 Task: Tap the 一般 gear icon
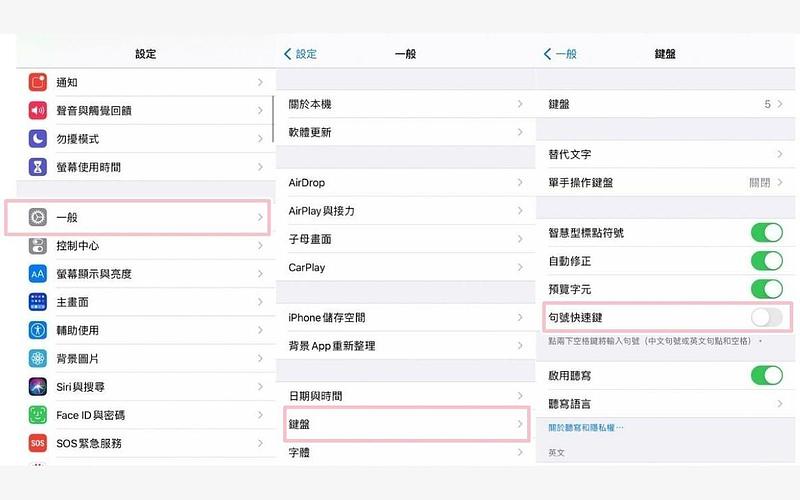(x=38, y=216)
